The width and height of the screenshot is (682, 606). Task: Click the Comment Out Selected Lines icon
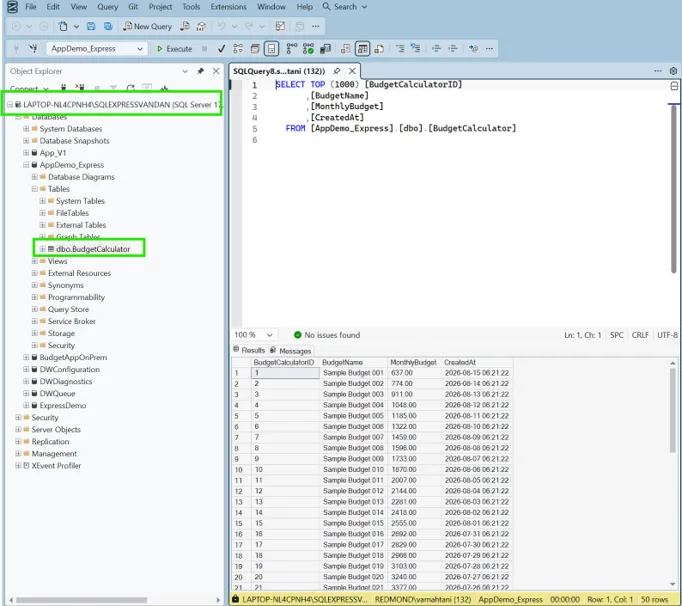(x=400, y=48)
